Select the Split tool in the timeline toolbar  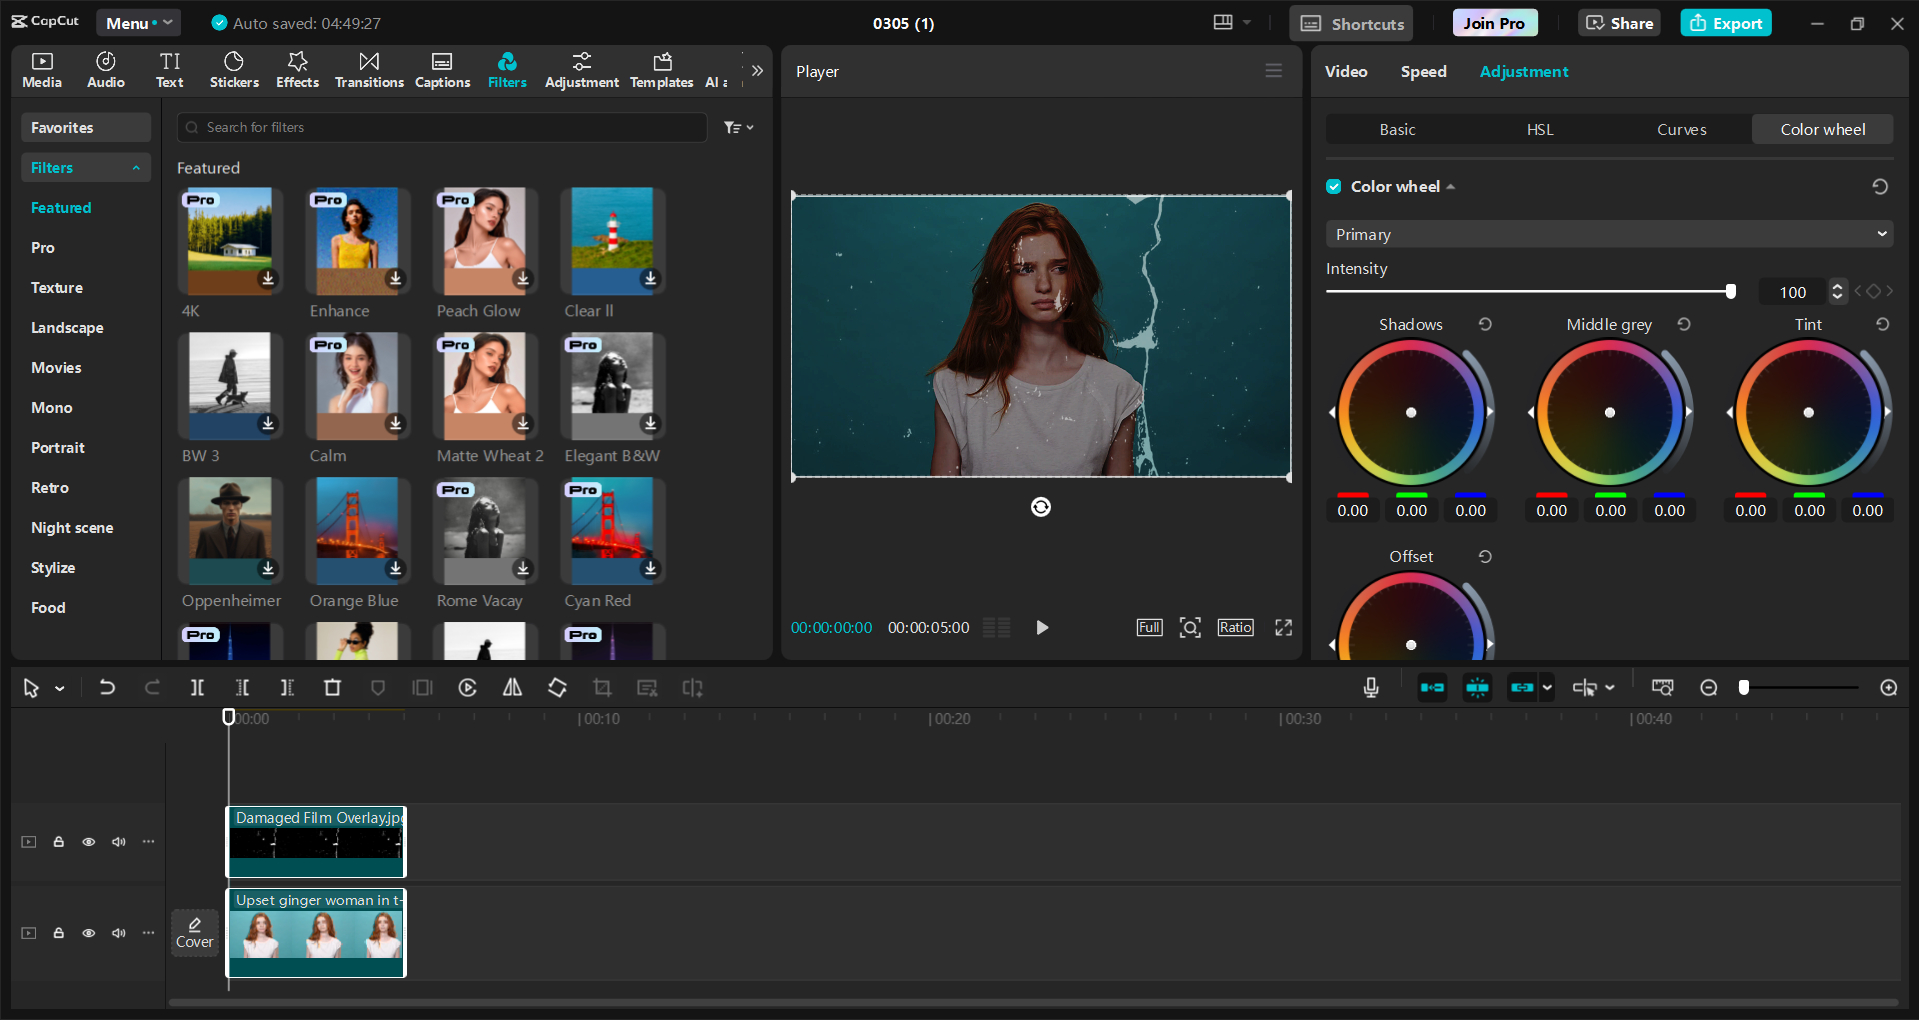tap(197, 688)
